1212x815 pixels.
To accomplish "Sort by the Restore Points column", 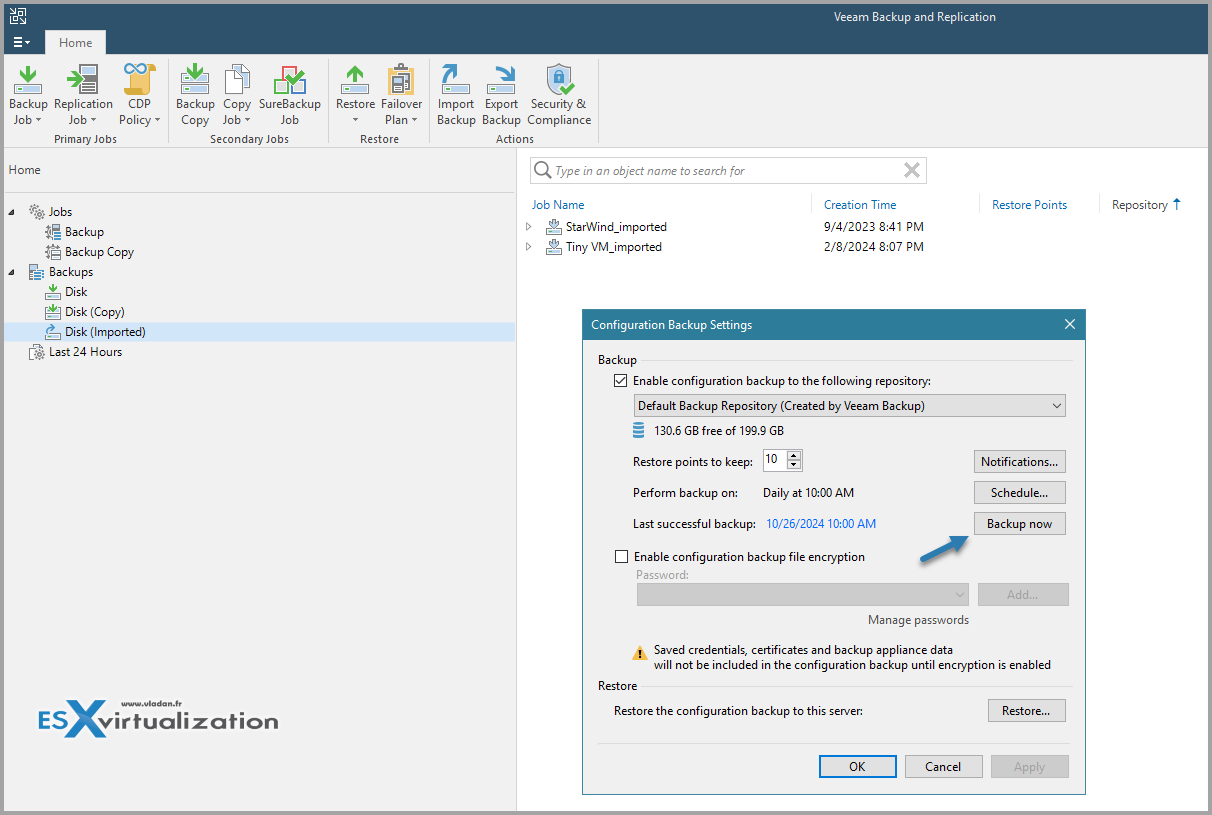I will click(x=1029, y=205).
